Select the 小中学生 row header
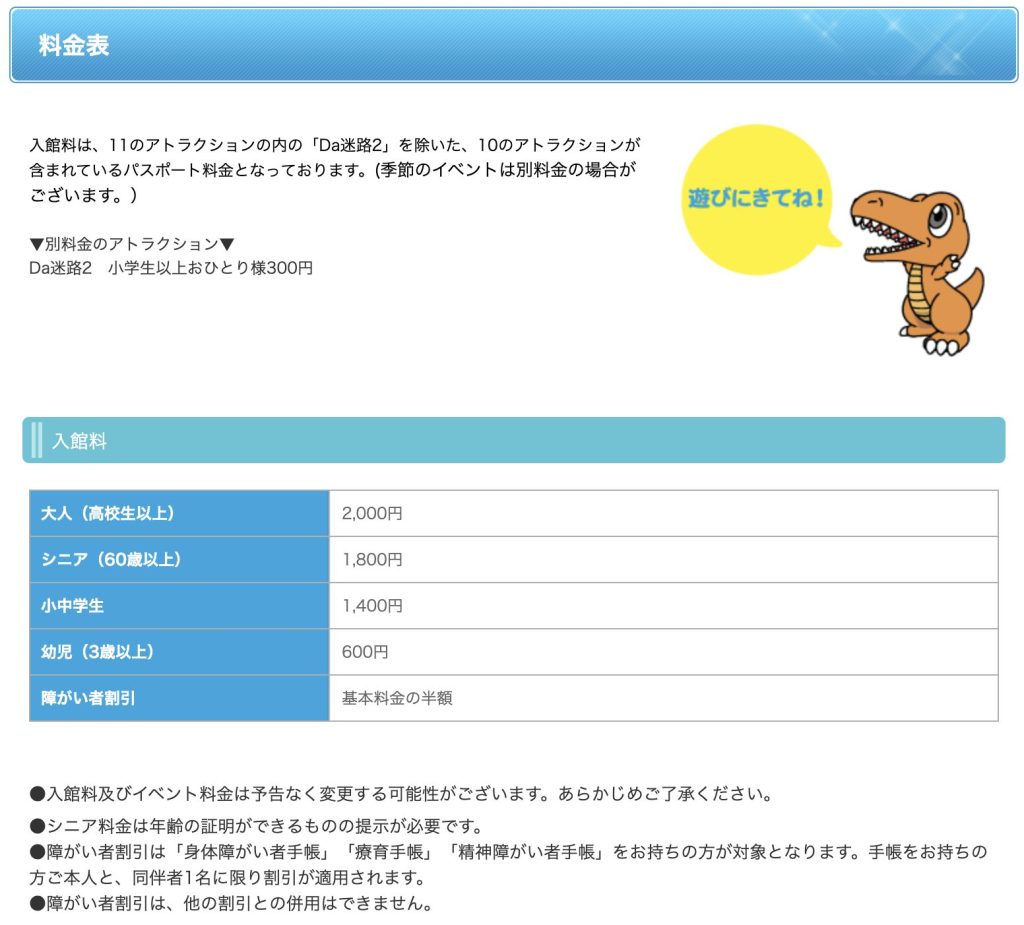1024x925 pixels. (72, 606)
